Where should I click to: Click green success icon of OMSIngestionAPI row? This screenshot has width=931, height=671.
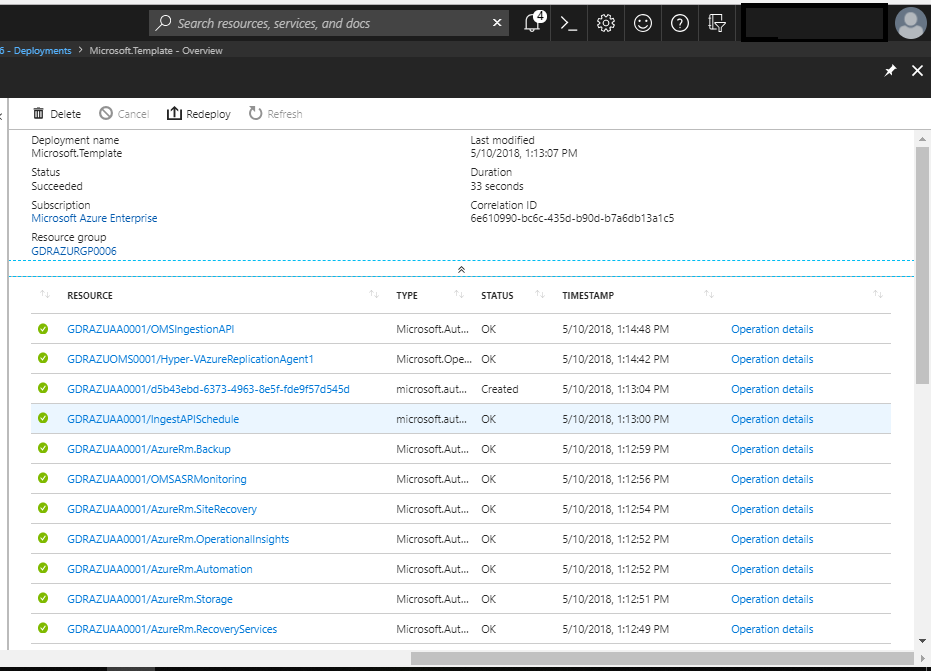click(x=43, y=328)
